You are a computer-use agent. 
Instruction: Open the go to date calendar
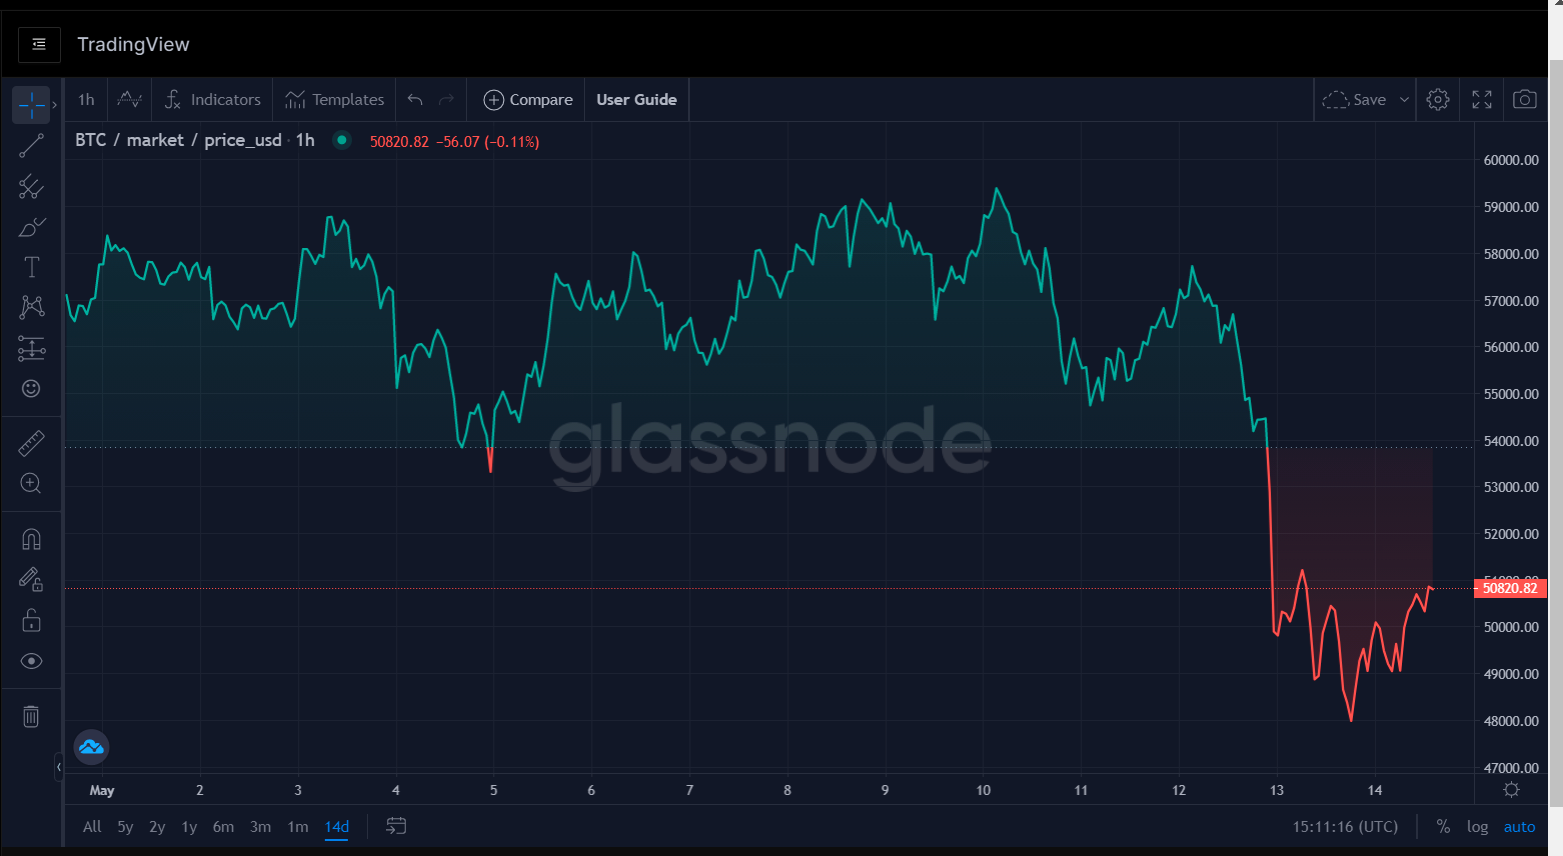[x=396, y=826]
